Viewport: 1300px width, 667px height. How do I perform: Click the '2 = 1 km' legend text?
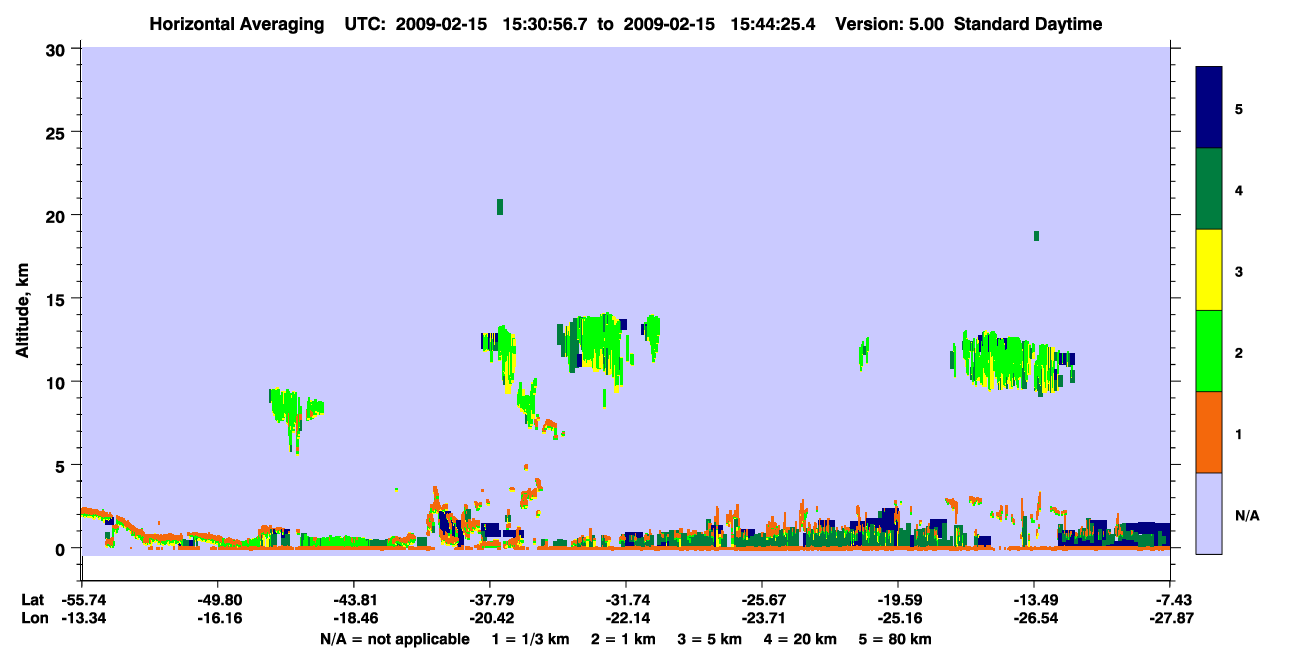click(622, 639)
